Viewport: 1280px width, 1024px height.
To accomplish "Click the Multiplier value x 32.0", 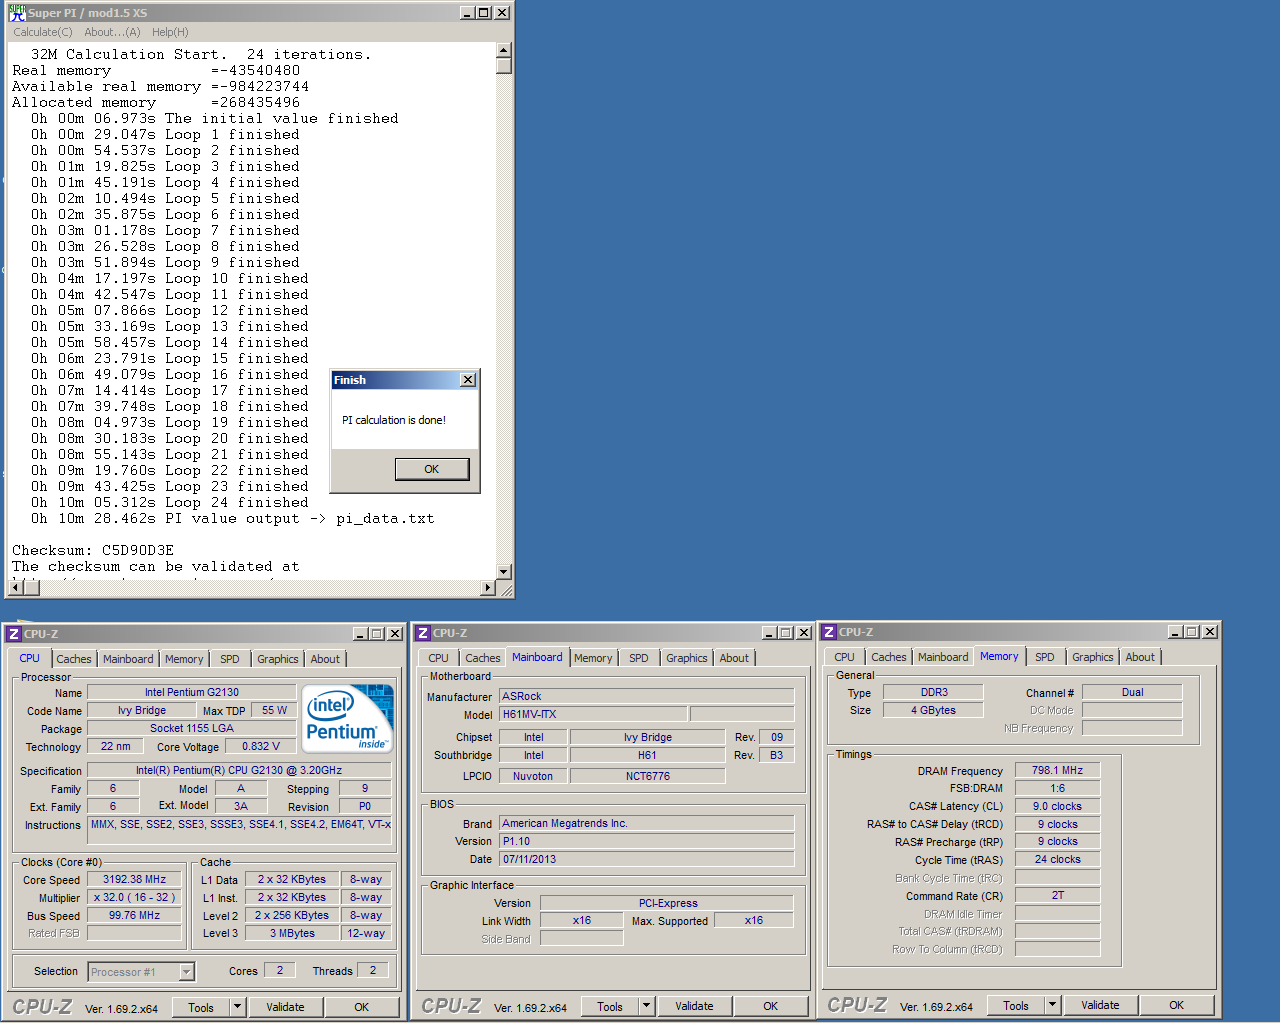I will click(135, 898).
